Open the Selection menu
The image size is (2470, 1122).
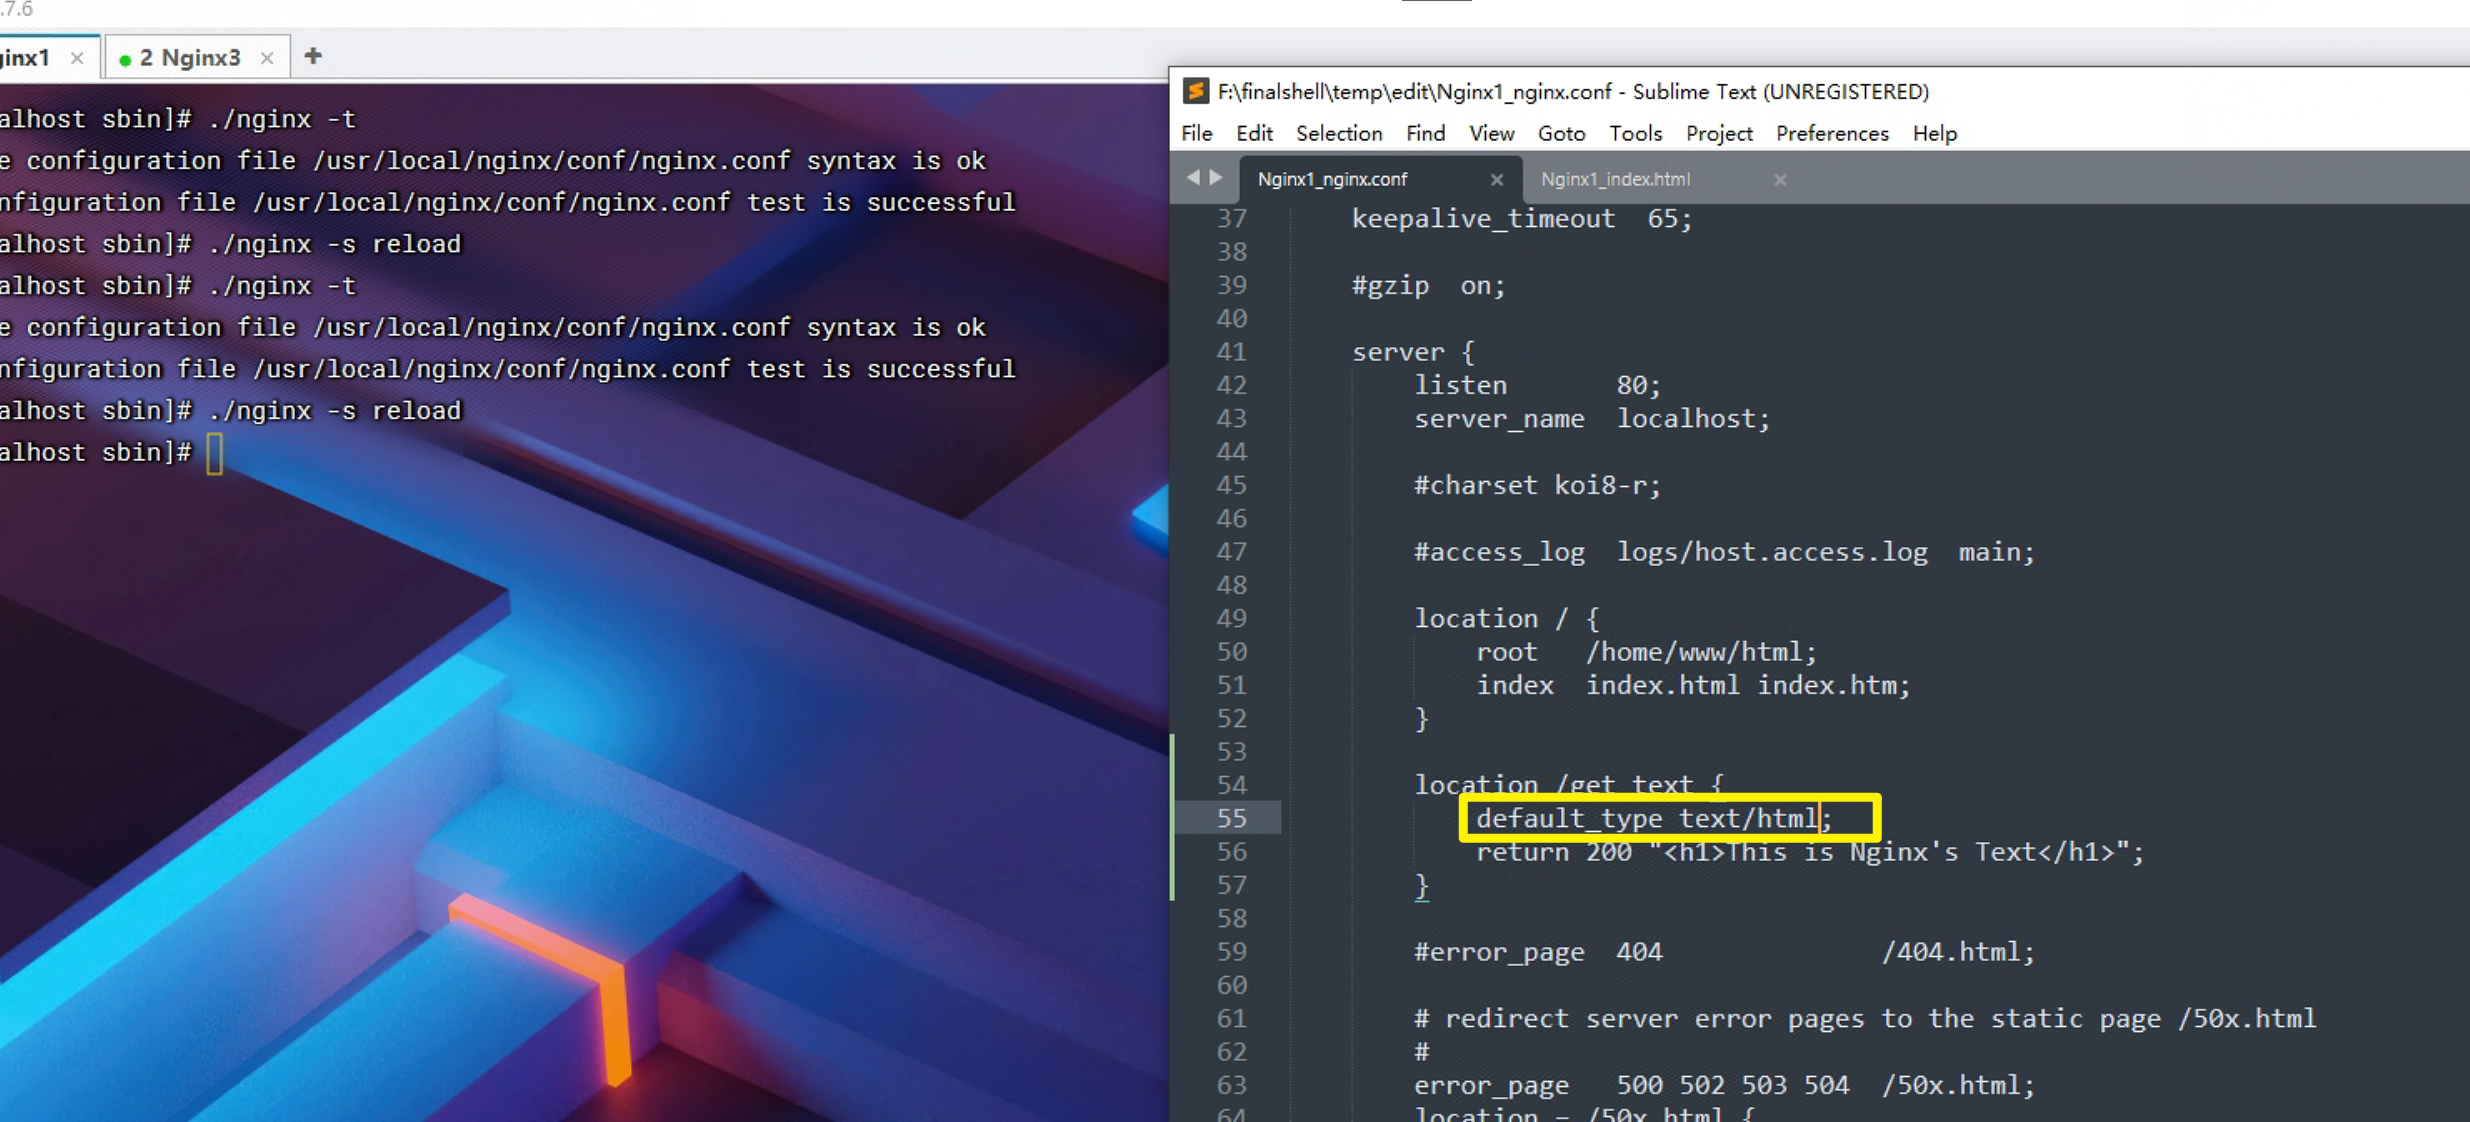tap(1338, 133)
